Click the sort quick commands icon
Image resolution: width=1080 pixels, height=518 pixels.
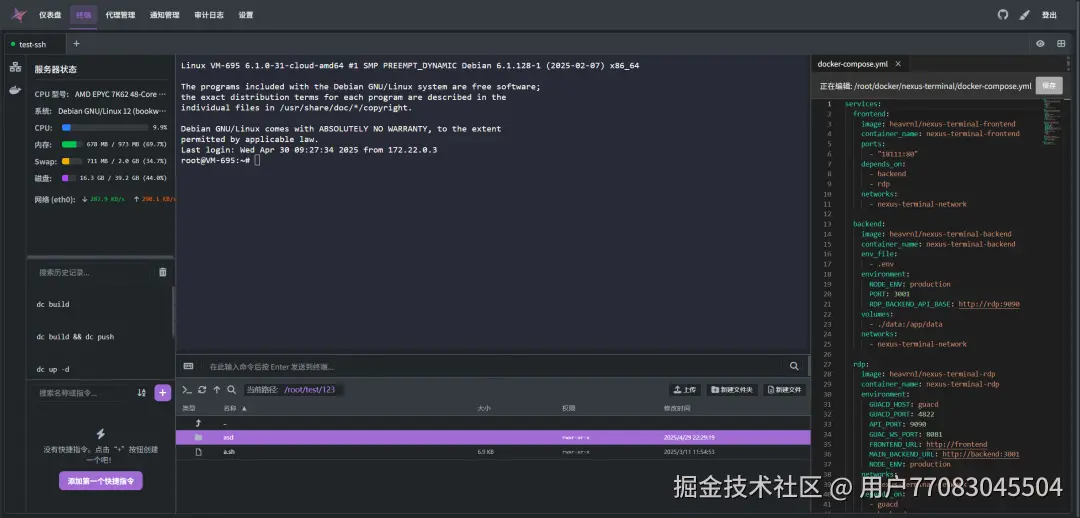coord(141,393)
